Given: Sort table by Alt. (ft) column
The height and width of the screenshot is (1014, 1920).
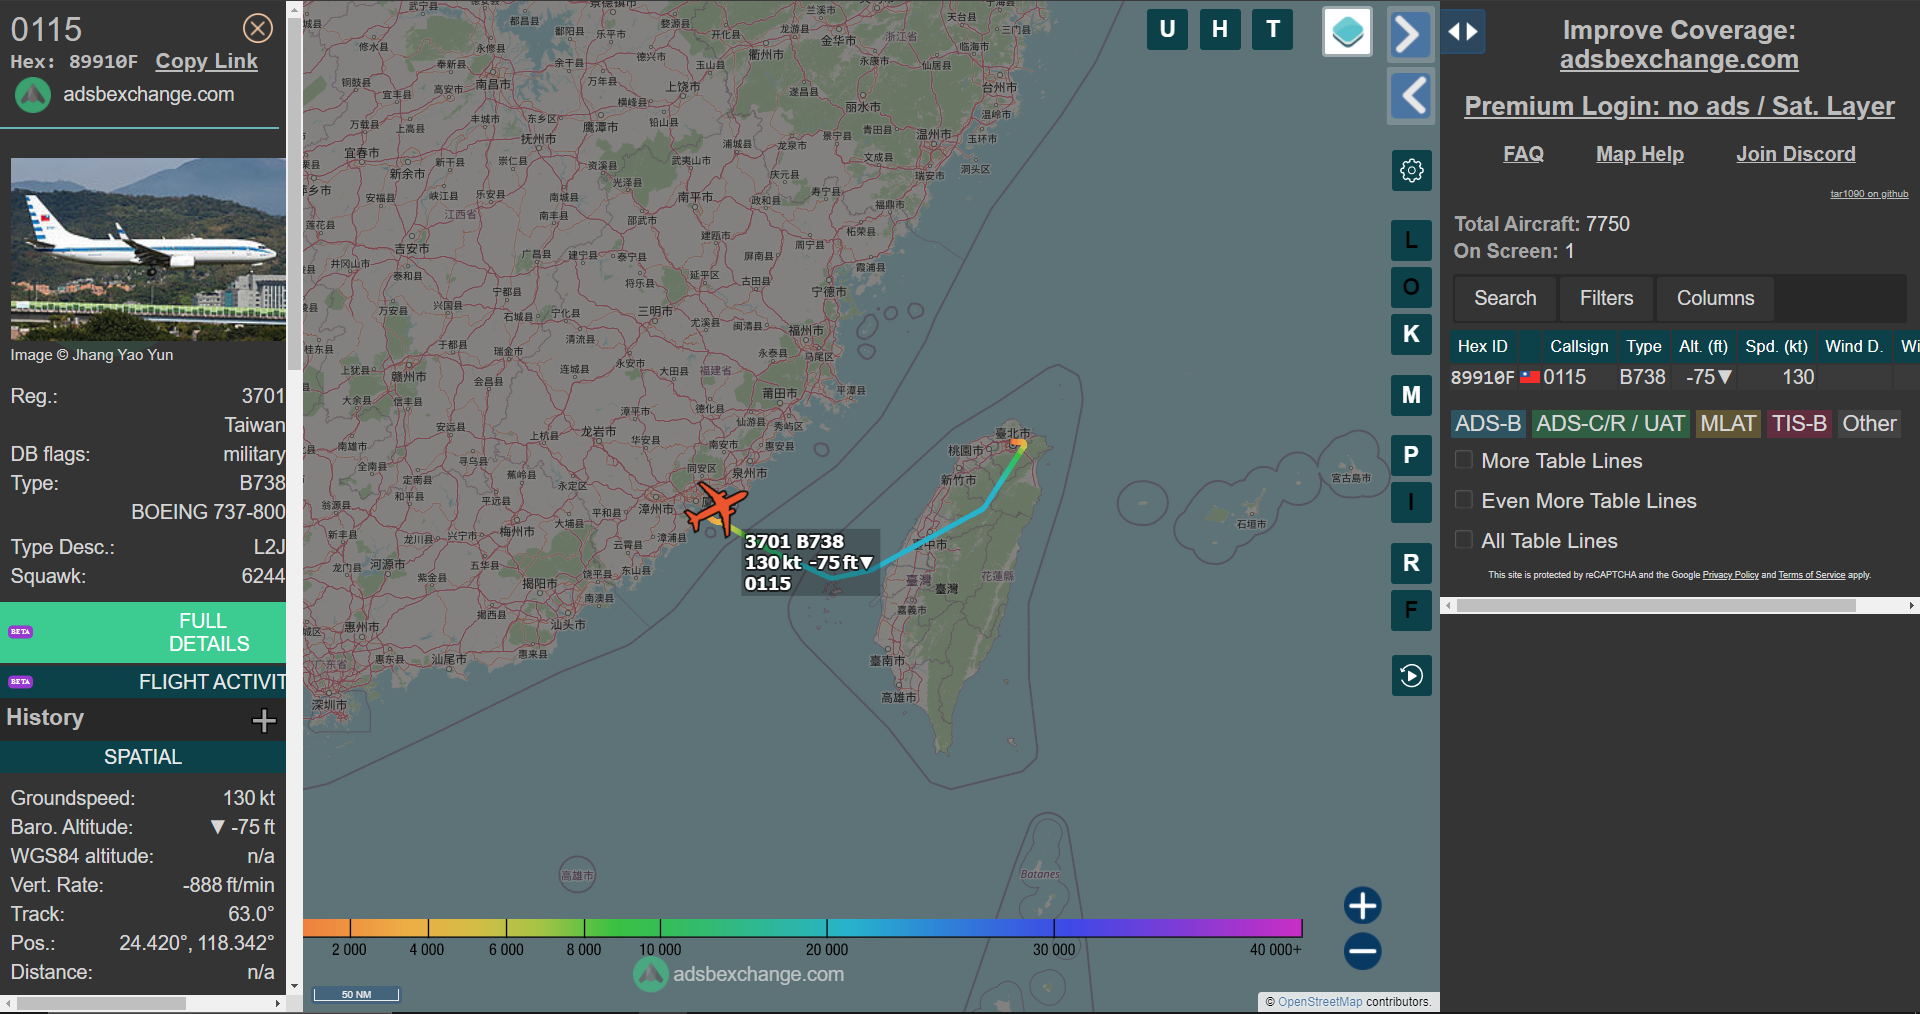Looking at the screenshot, I should (x=1703, y=346).
